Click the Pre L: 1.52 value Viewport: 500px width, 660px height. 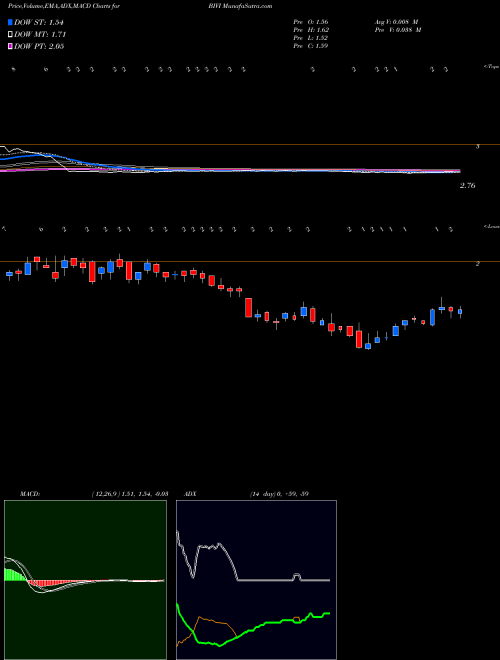(x=311, y=38)
